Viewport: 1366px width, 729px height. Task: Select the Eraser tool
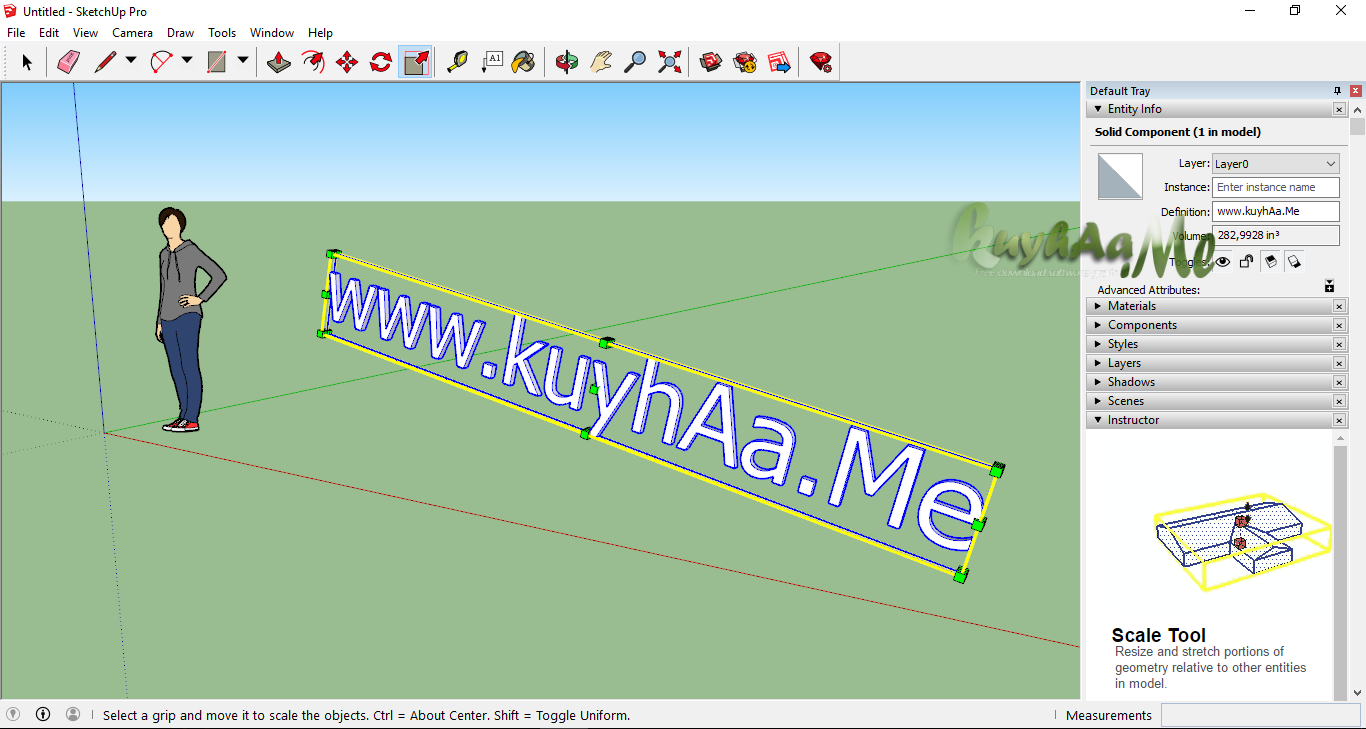68,62
